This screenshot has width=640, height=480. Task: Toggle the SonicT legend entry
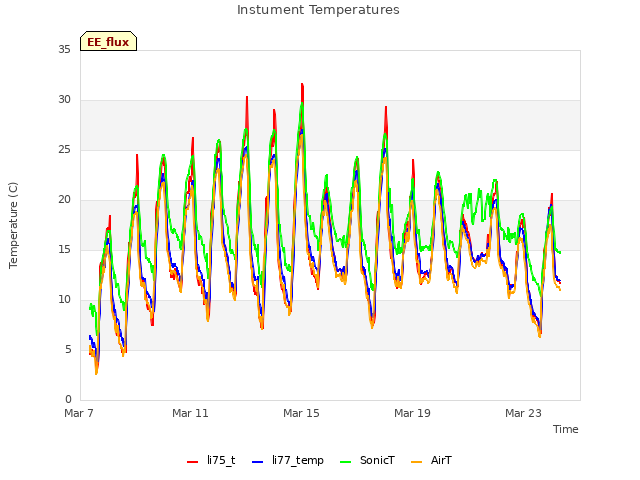(x=367, y=460)
